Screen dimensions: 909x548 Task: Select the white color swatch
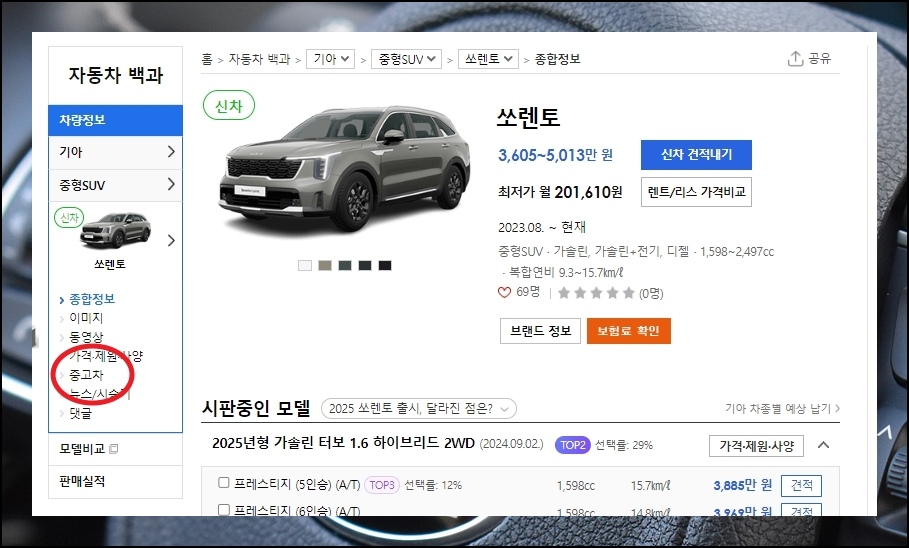click(x=305, y=266)
